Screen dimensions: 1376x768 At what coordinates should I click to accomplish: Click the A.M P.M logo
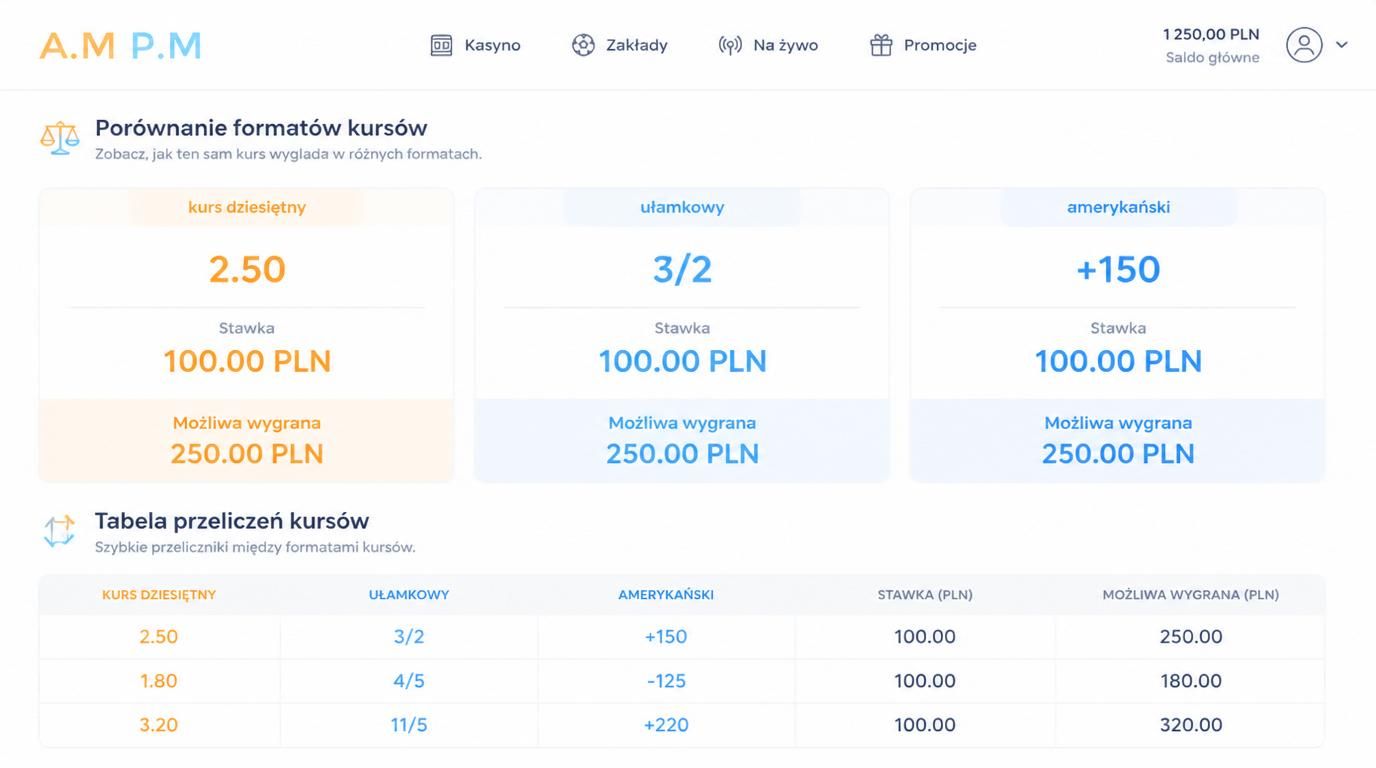click(121, 45)
